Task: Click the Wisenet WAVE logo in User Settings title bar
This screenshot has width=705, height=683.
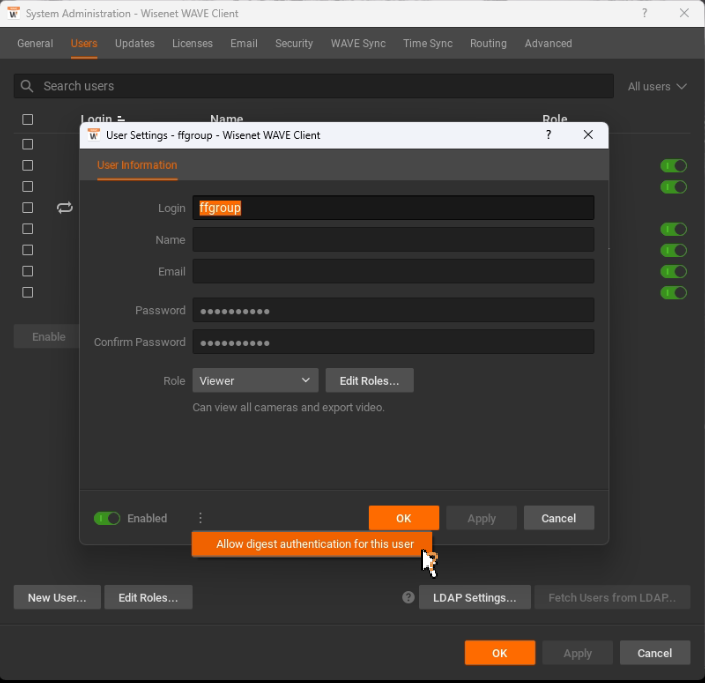Action: (x=94, y=135)
